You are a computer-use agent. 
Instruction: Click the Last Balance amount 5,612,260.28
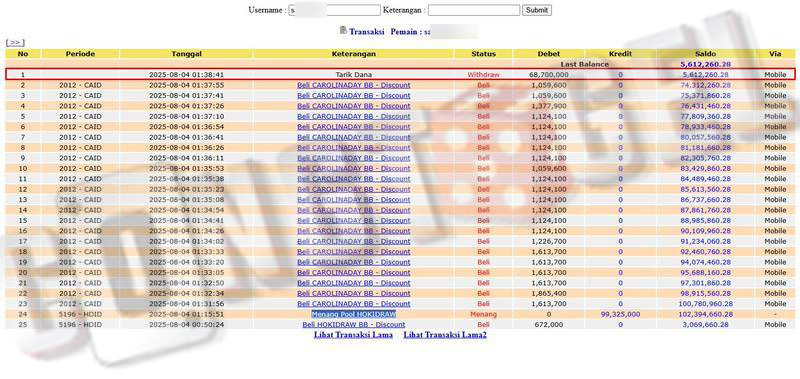click(x=706, y=64)
